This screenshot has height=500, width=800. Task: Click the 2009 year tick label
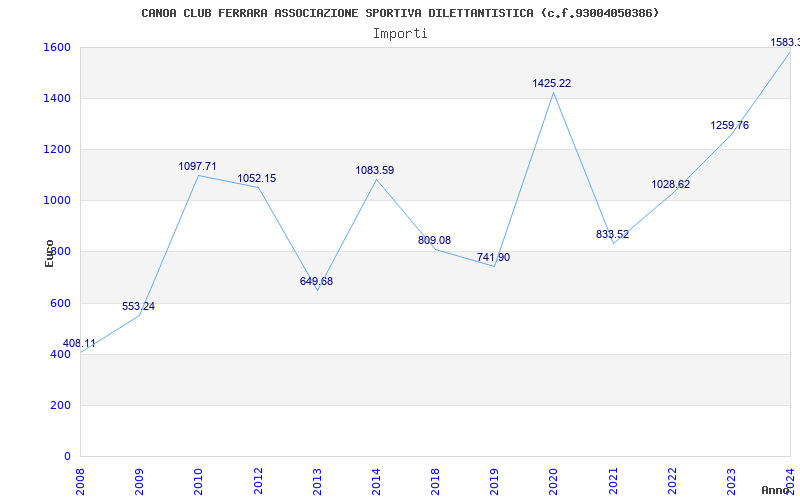click(140, 481)
